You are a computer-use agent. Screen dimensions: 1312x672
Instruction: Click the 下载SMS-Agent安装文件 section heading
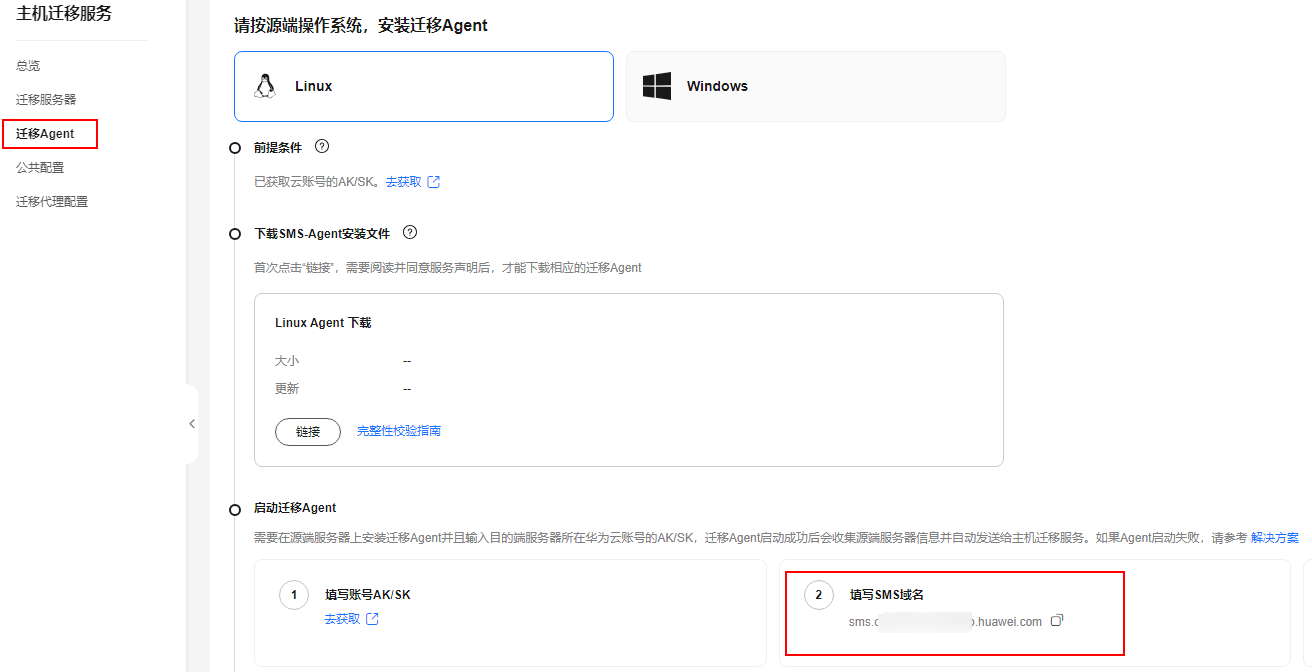[322, 233]
